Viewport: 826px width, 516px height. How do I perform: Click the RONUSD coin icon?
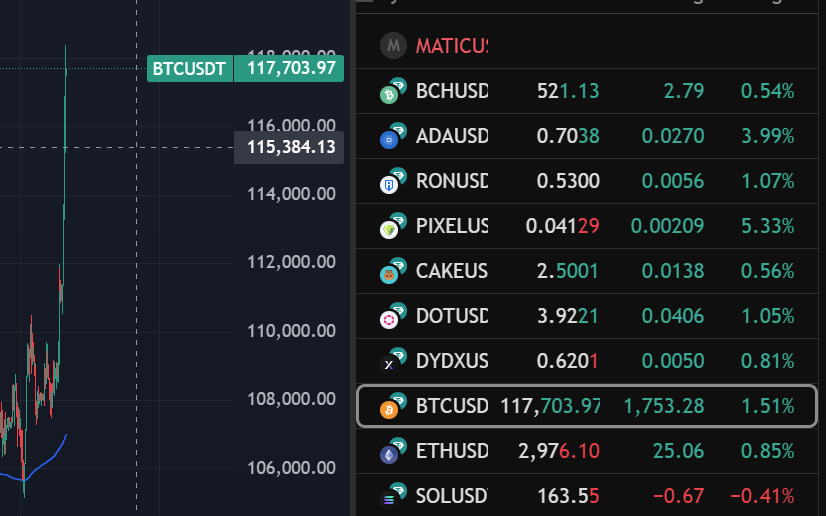point(393,181)
